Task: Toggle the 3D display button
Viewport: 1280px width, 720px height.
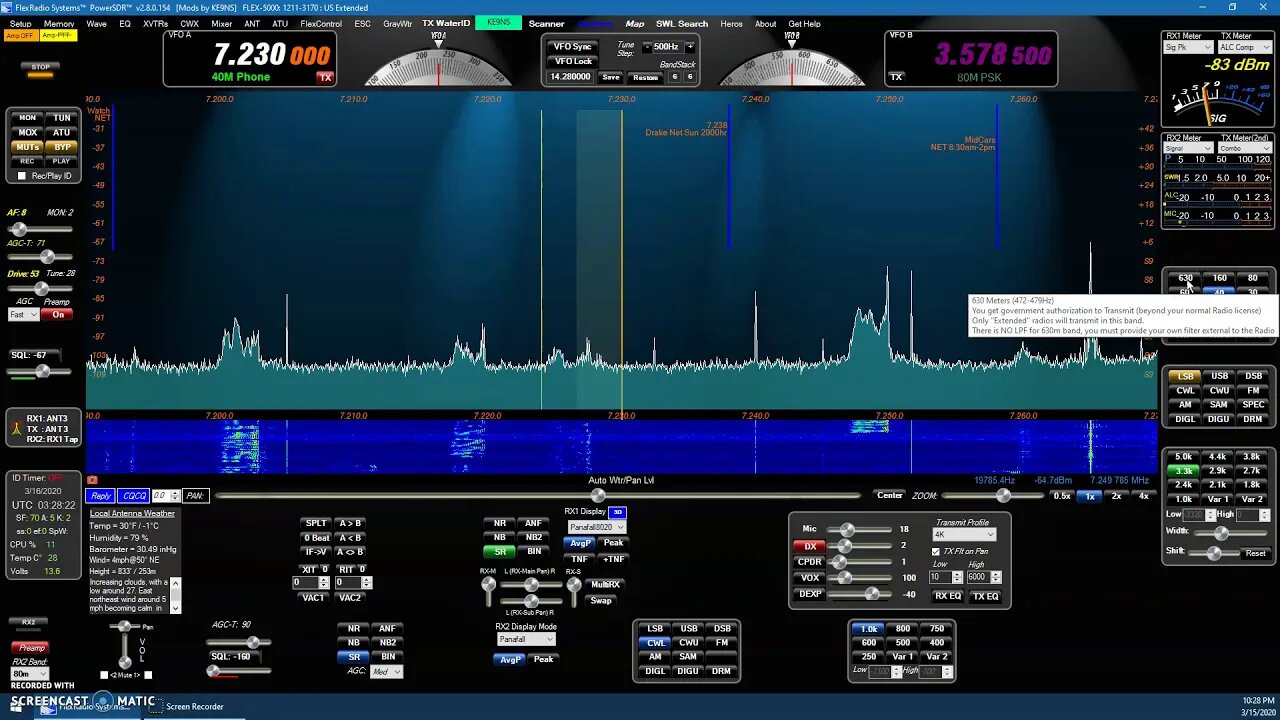Action: [x=617, y=512]
